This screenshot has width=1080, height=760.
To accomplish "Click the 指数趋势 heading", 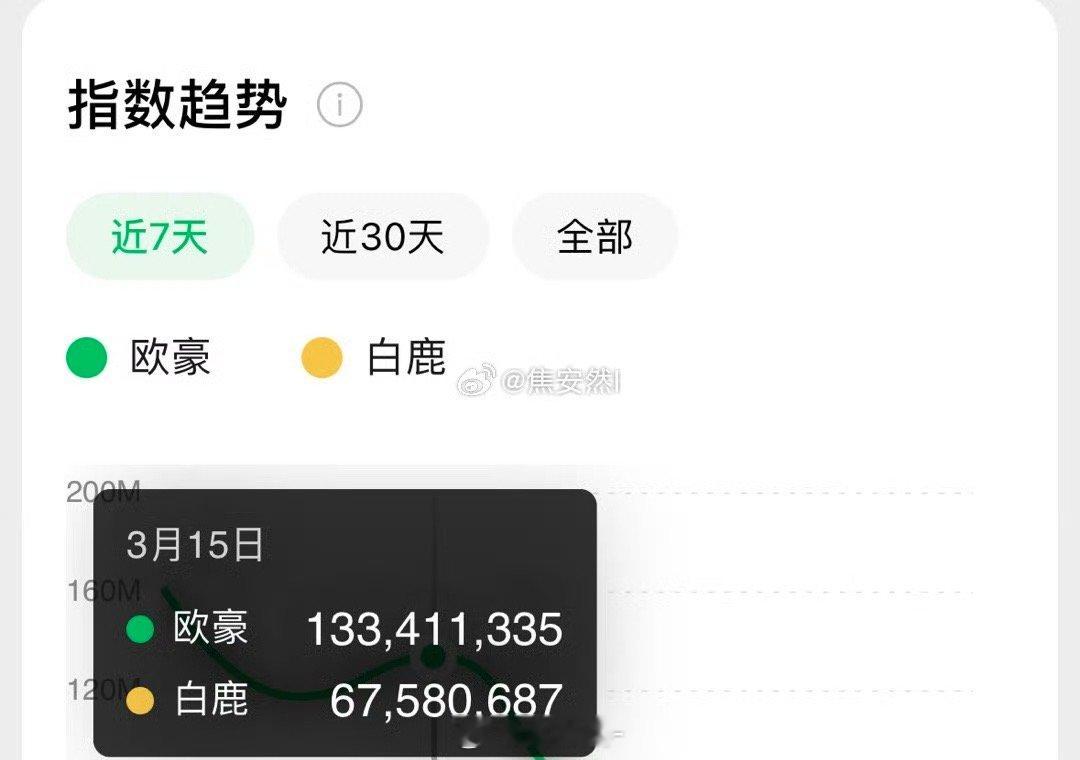I will point(177,104).
